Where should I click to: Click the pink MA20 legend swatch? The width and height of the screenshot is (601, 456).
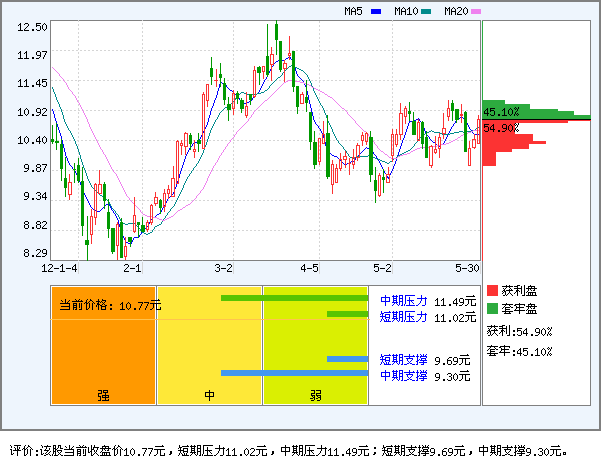476,12
